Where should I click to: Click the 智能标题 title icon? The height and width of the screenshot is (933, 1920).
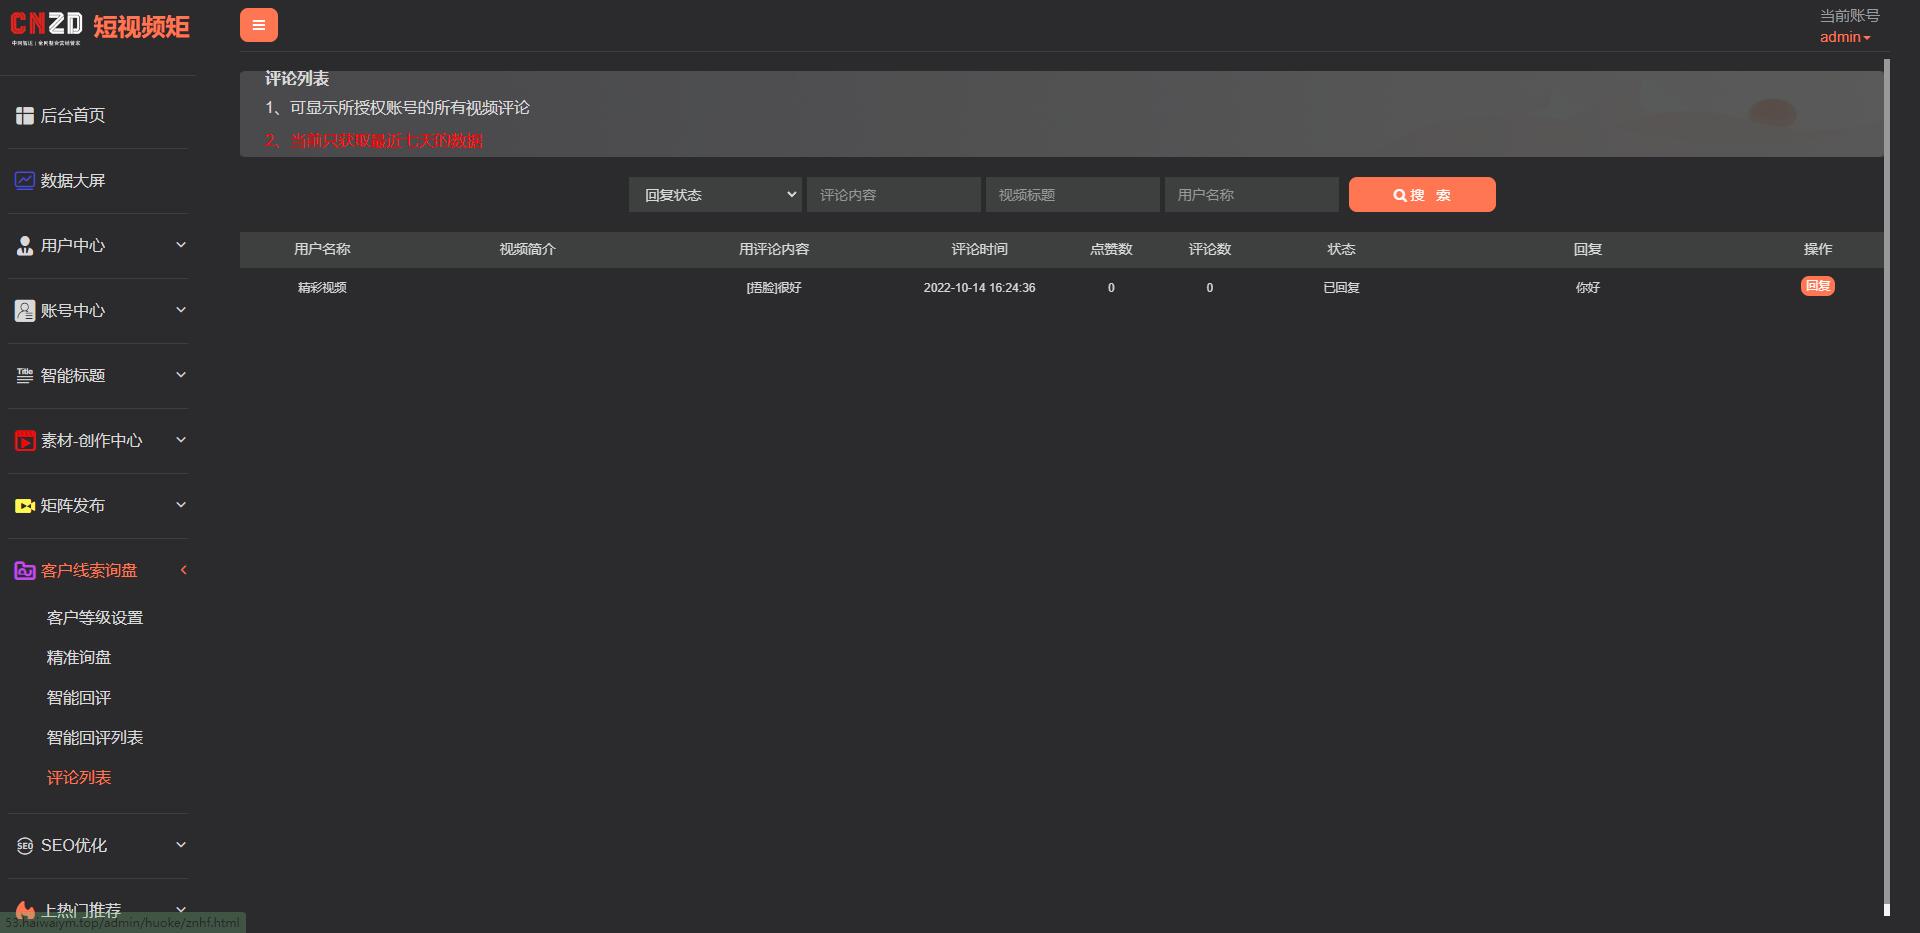(25, 376)
